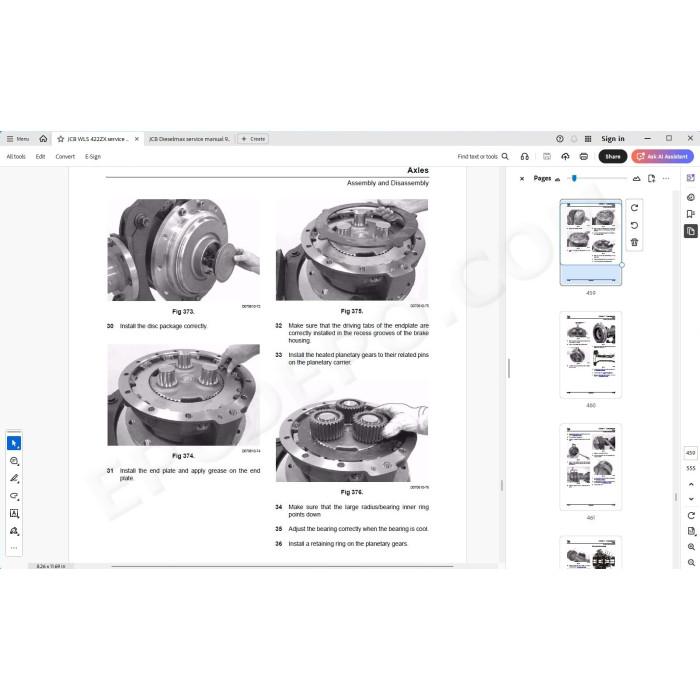Screen dimensions: 700x700
Task: Click the cloud upload icon
Action: pos(565,156)
